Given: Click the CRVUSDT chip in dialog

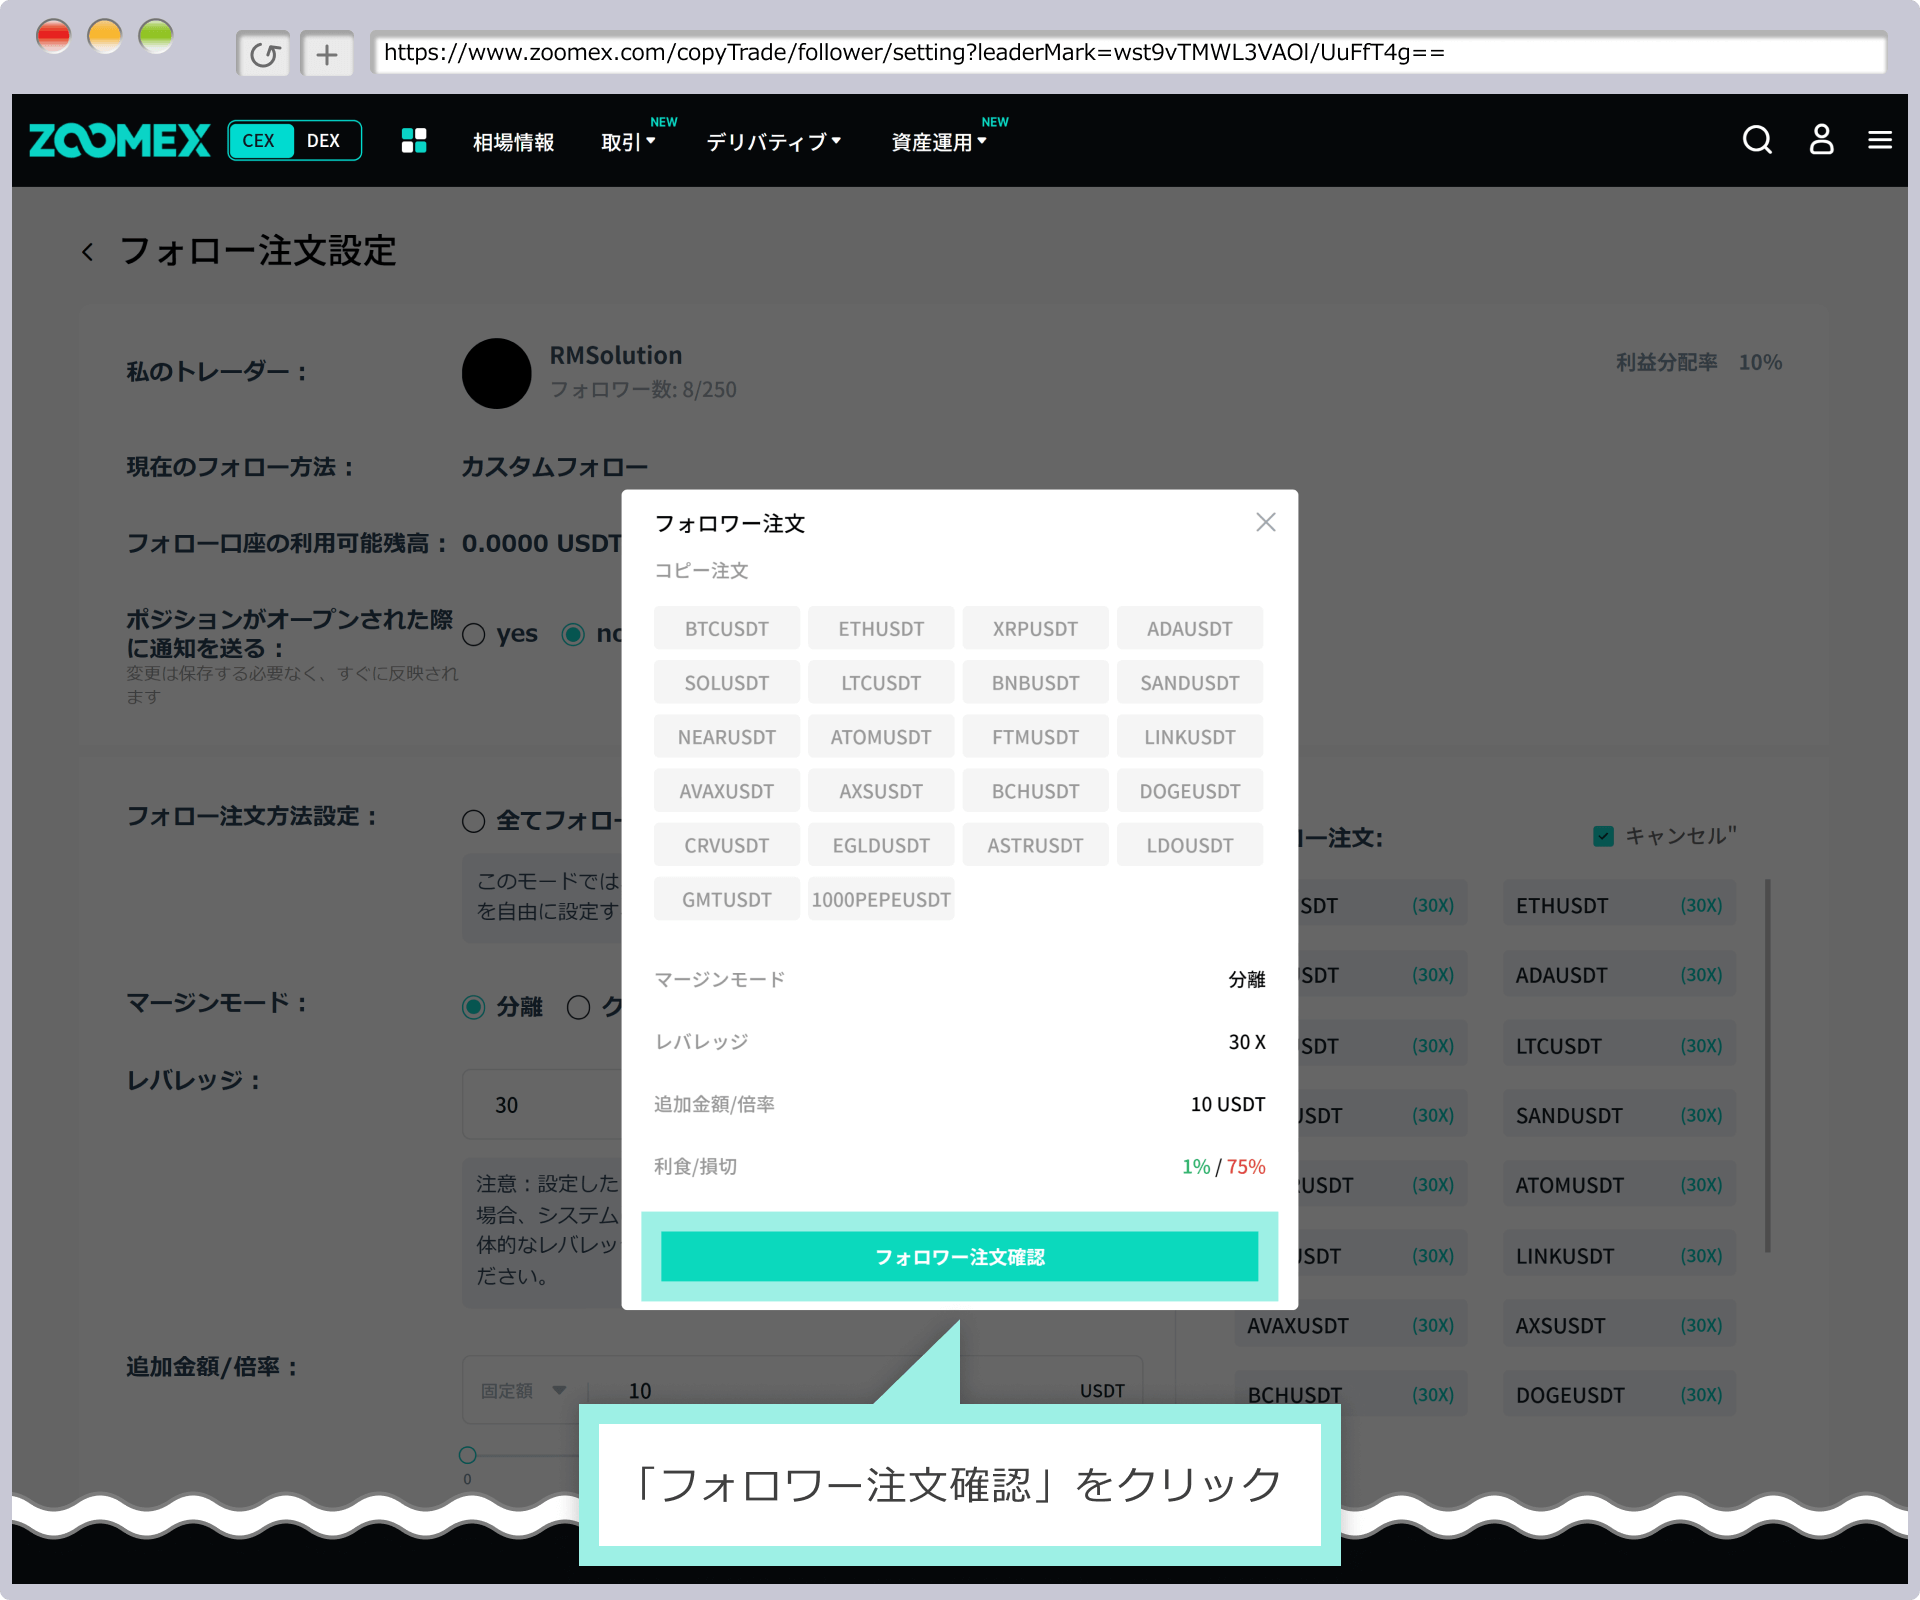Looking at the screenshot, I should coord(727,845).
